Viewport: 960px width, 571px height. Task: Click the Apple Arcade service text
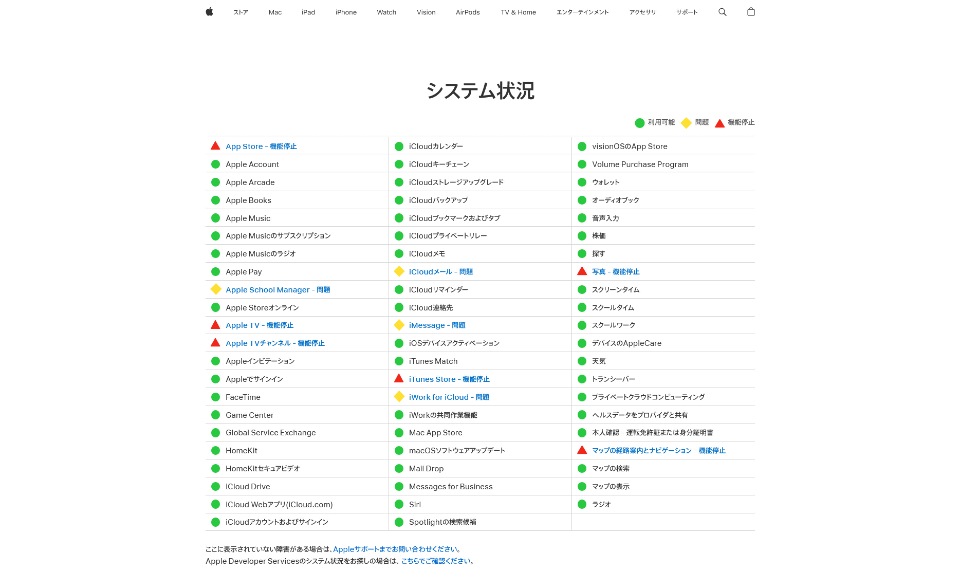point(250,182)
